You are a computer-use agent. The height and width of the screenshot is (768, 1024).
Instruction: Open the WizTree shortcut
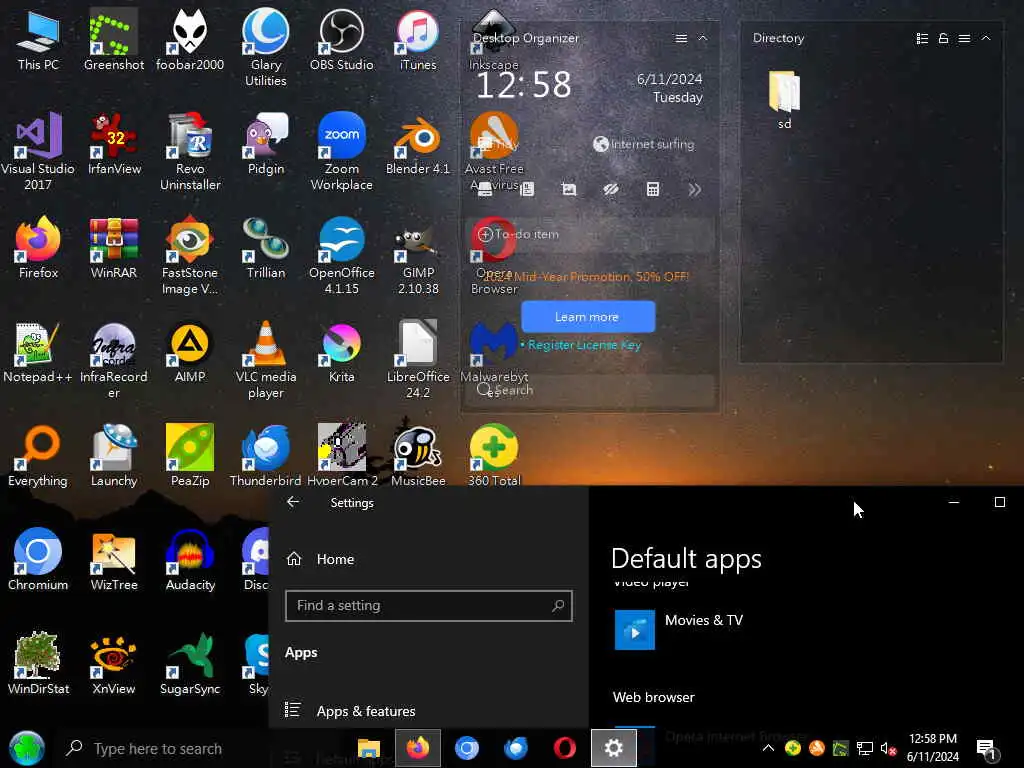114,559
